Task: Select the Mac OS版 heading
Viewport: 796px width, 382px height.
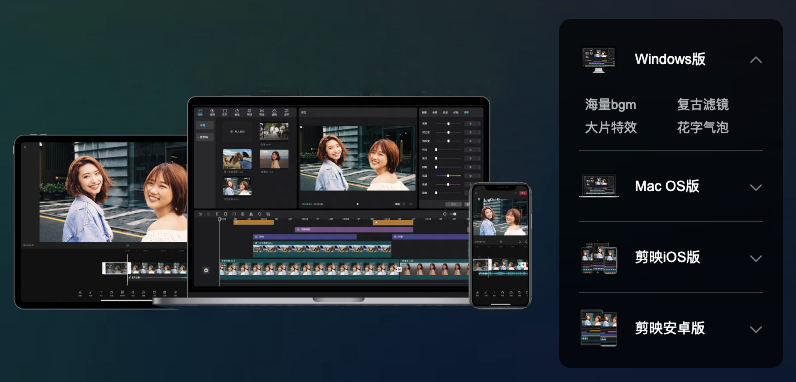Action: [667, 186]
